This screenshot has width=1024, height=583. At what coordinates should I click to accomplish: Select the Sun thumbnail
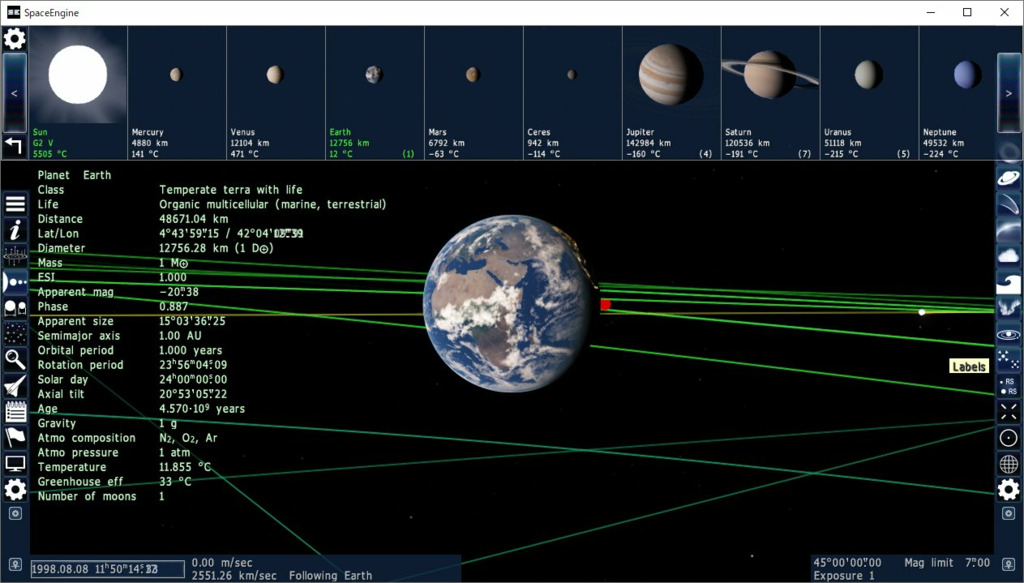pyautogui.click(x=78, y=93)
